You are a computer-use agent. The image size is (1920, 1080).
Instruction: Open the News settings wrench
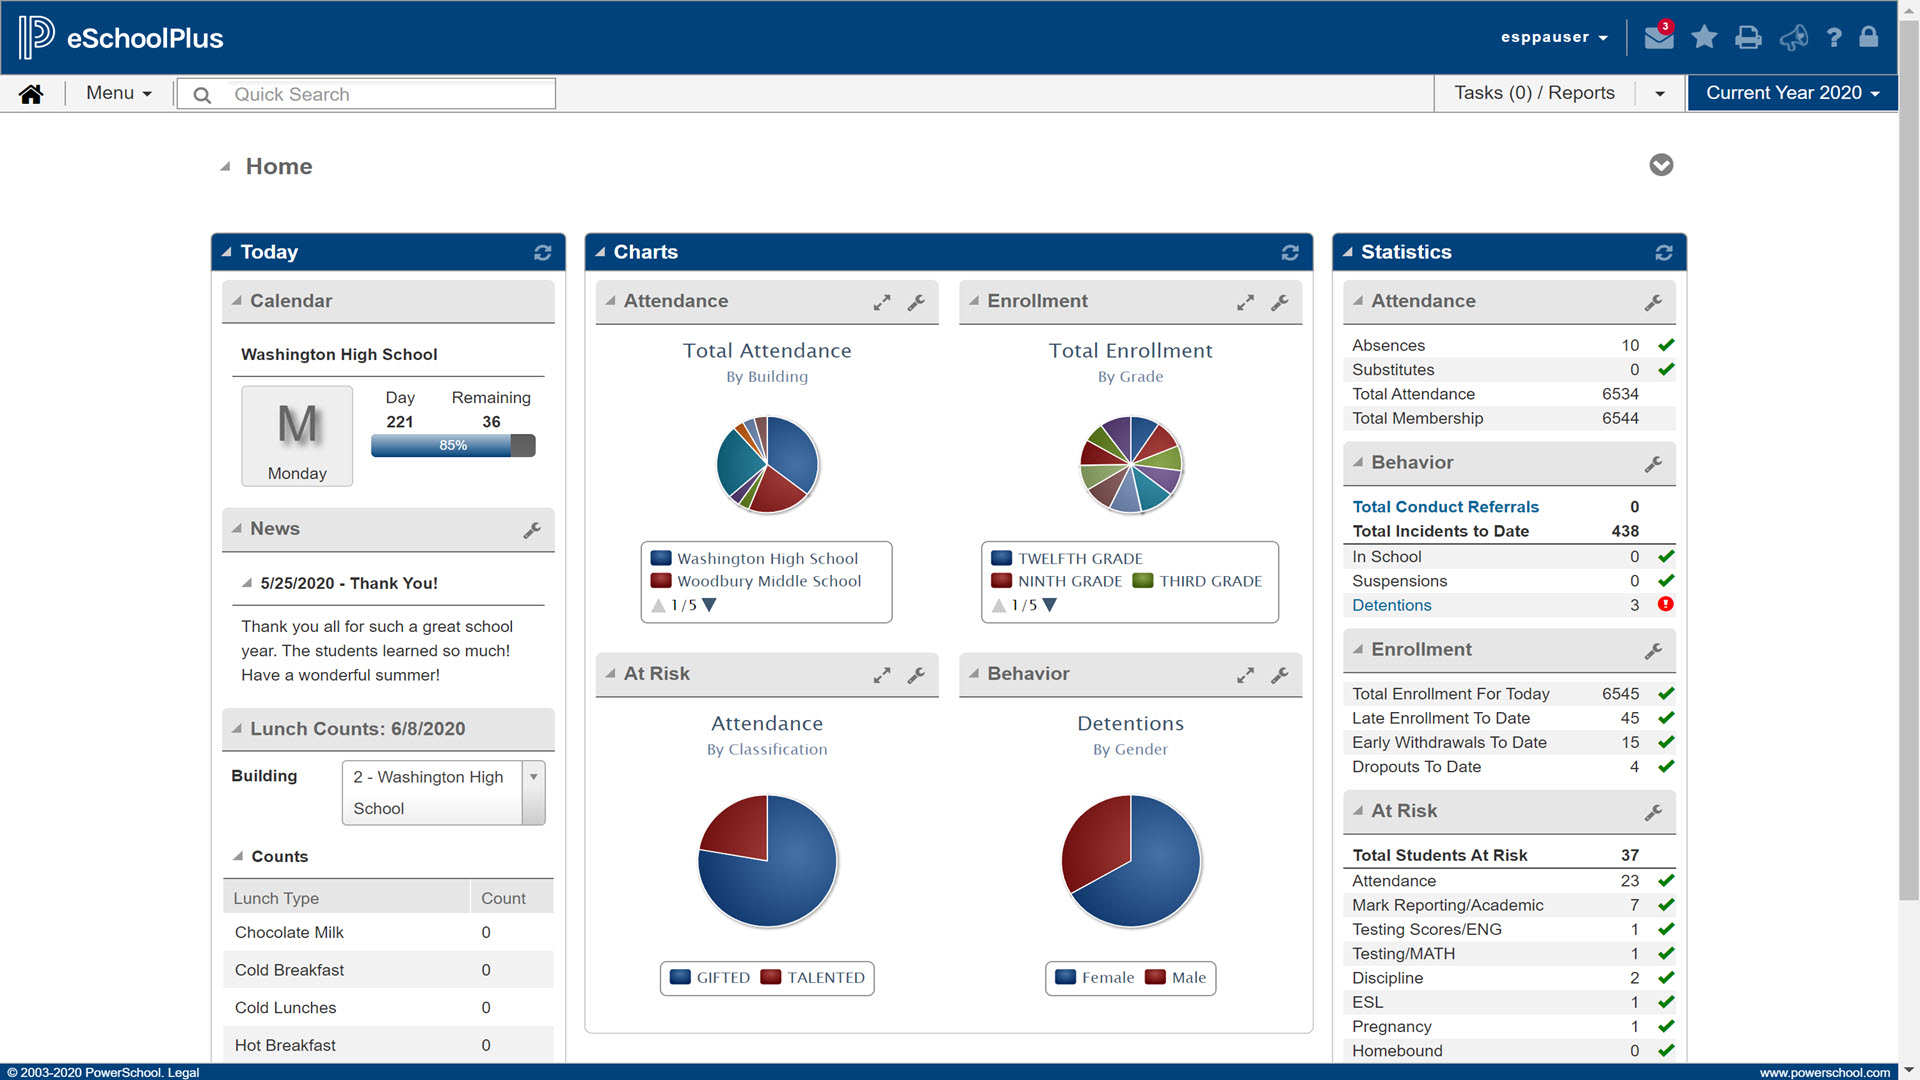[532, 530]
